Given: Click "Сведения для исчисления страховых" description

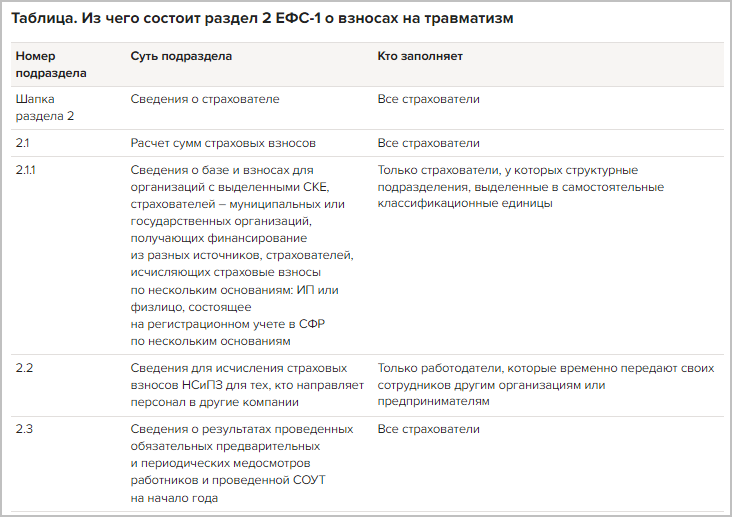Looking at the screenshot, I should 239,368.
